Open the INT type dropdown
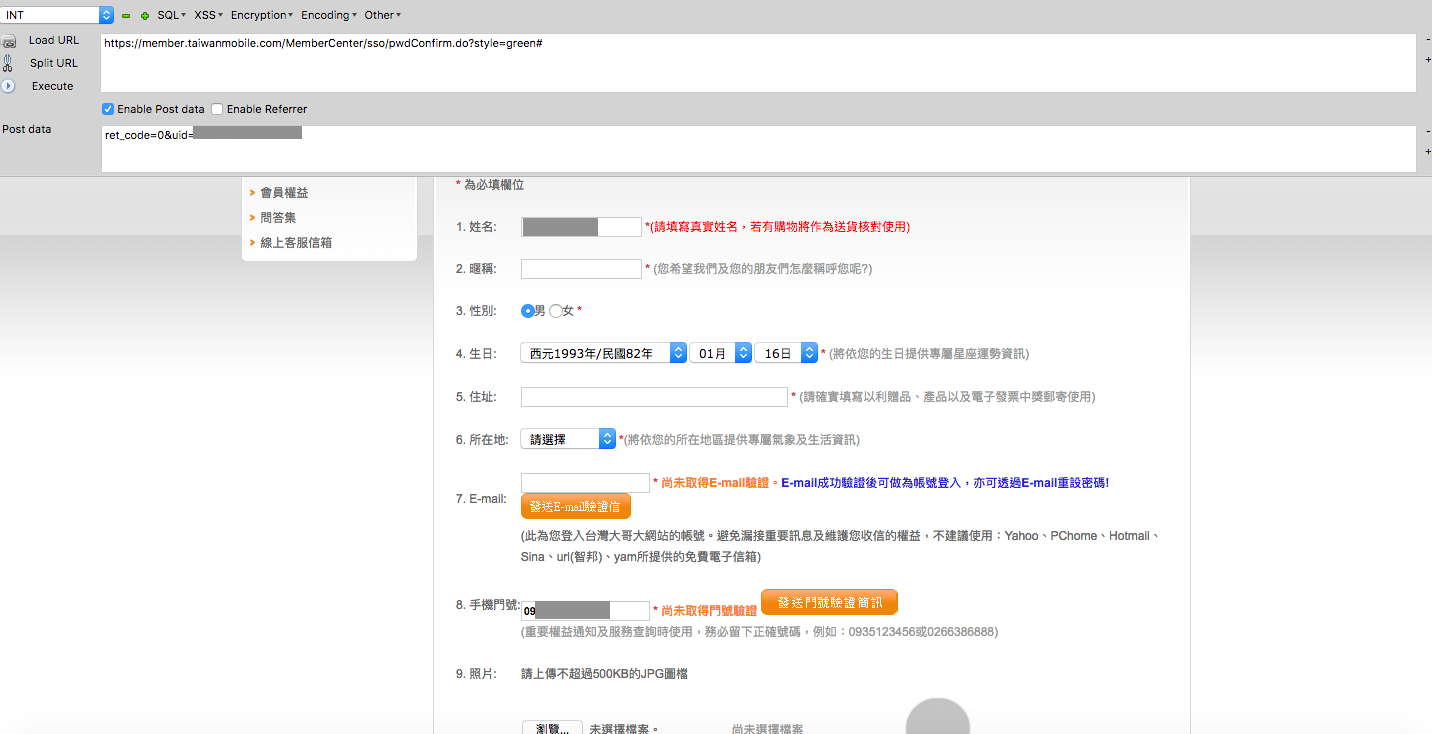Image resolution: width=1432 pixels, height=734 pixels. (57, 15)
